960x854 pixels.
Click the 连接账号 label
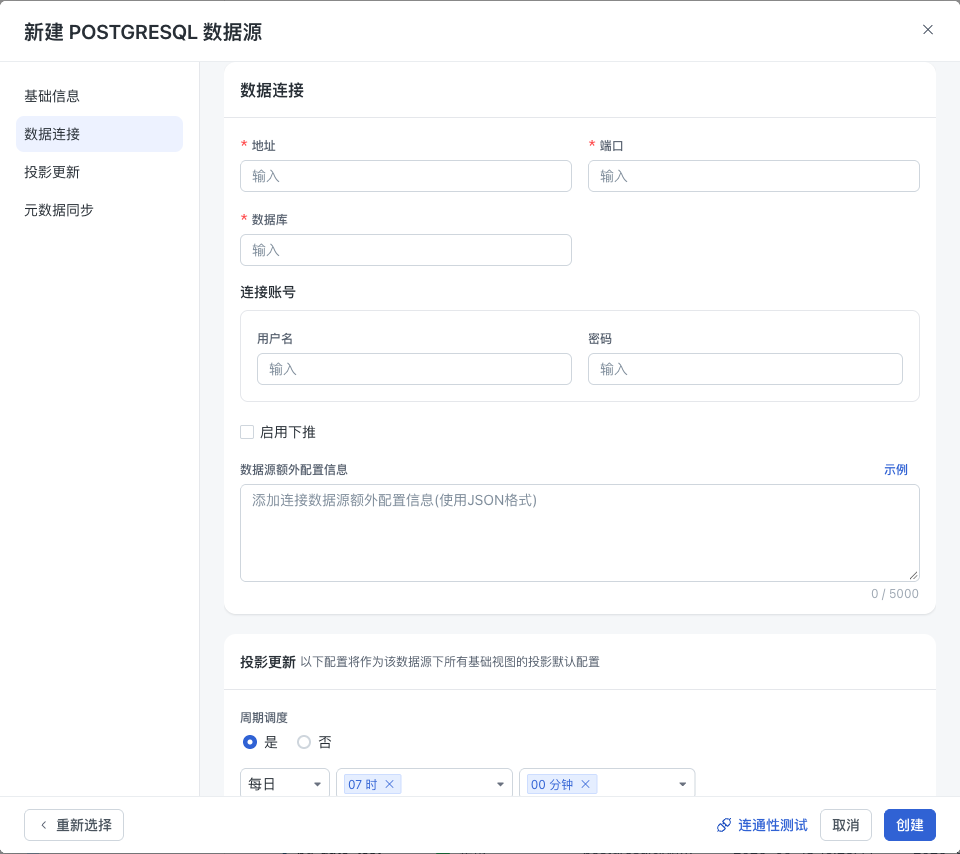[x=268, y=292]
